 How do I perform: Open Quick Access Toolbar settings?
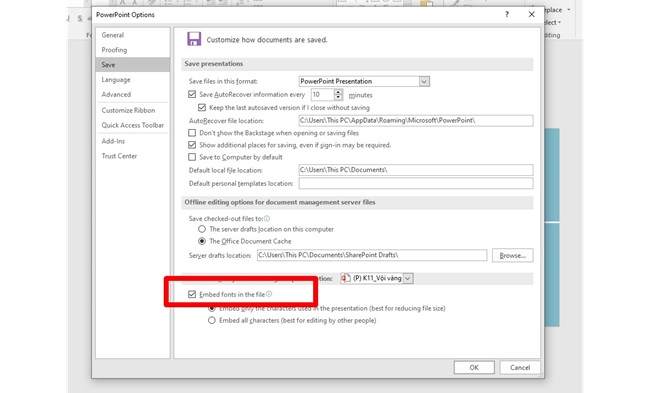pos(133,125)
